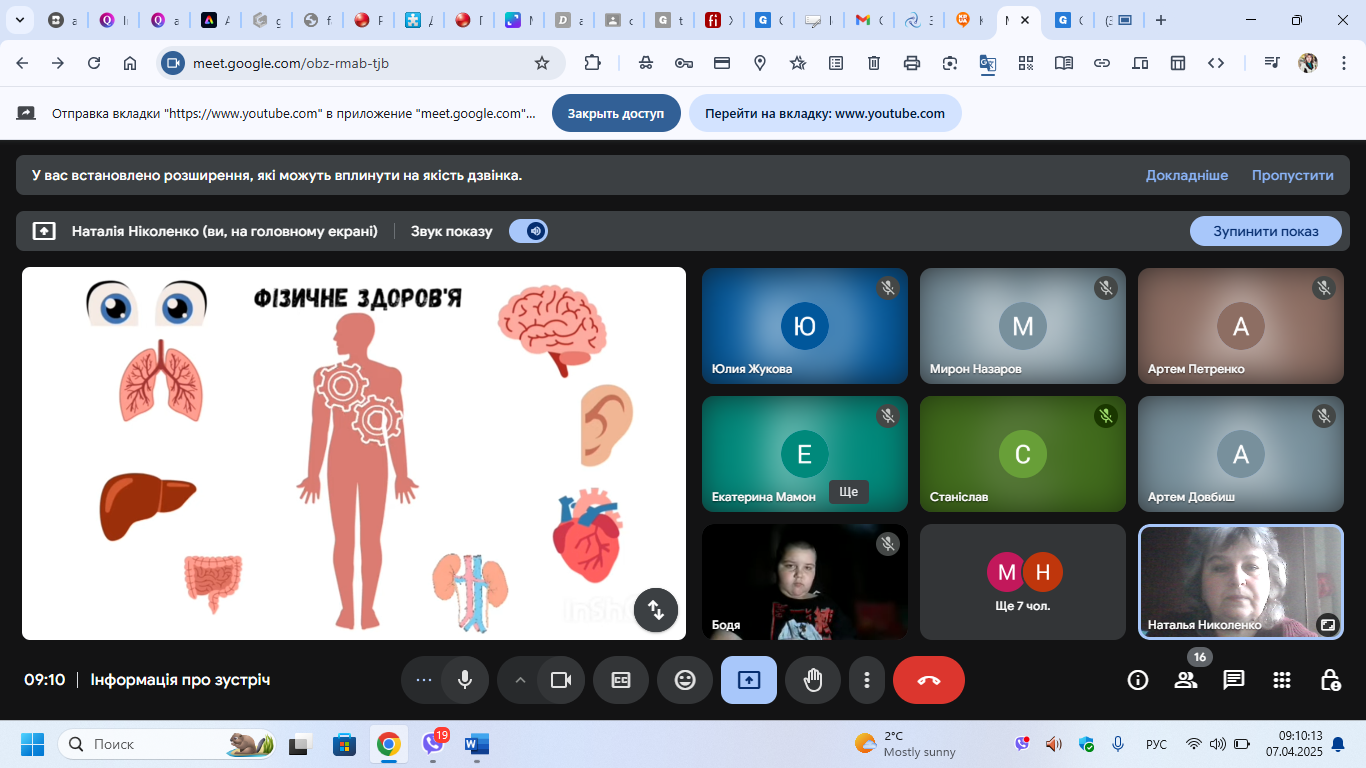Click the present screen button
1366x768 pixels.
coord(749,680)
